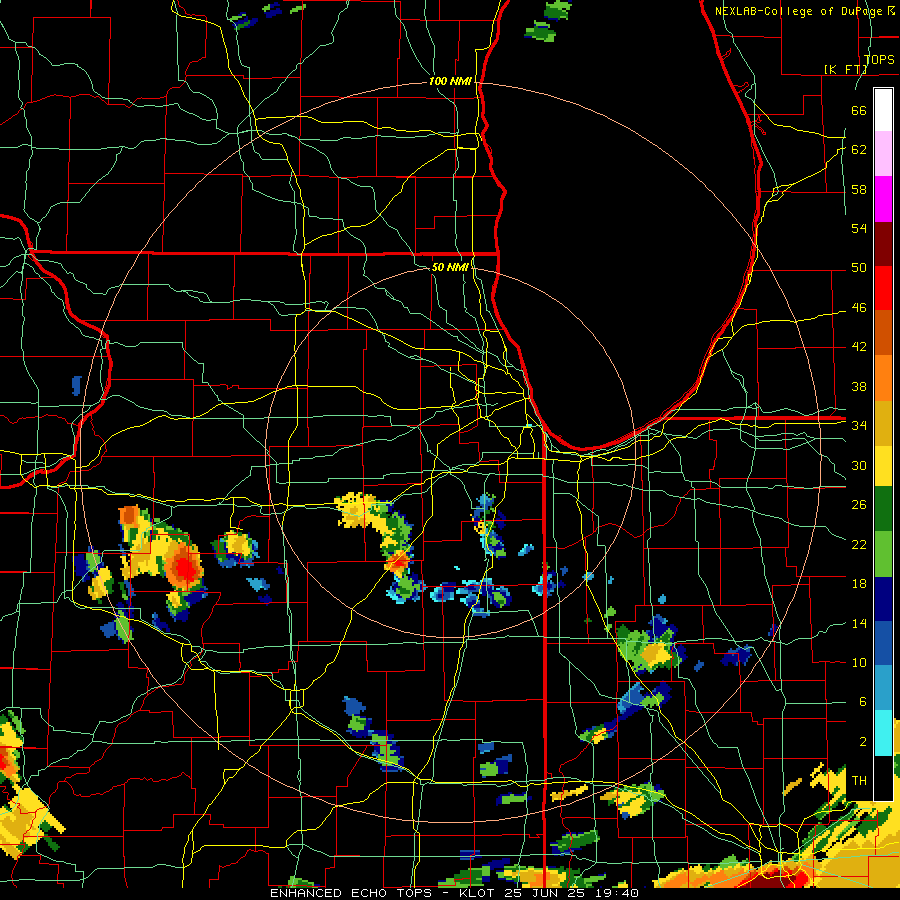Click the 58 value on the legend
900x900 pixels.
point(859,189)
